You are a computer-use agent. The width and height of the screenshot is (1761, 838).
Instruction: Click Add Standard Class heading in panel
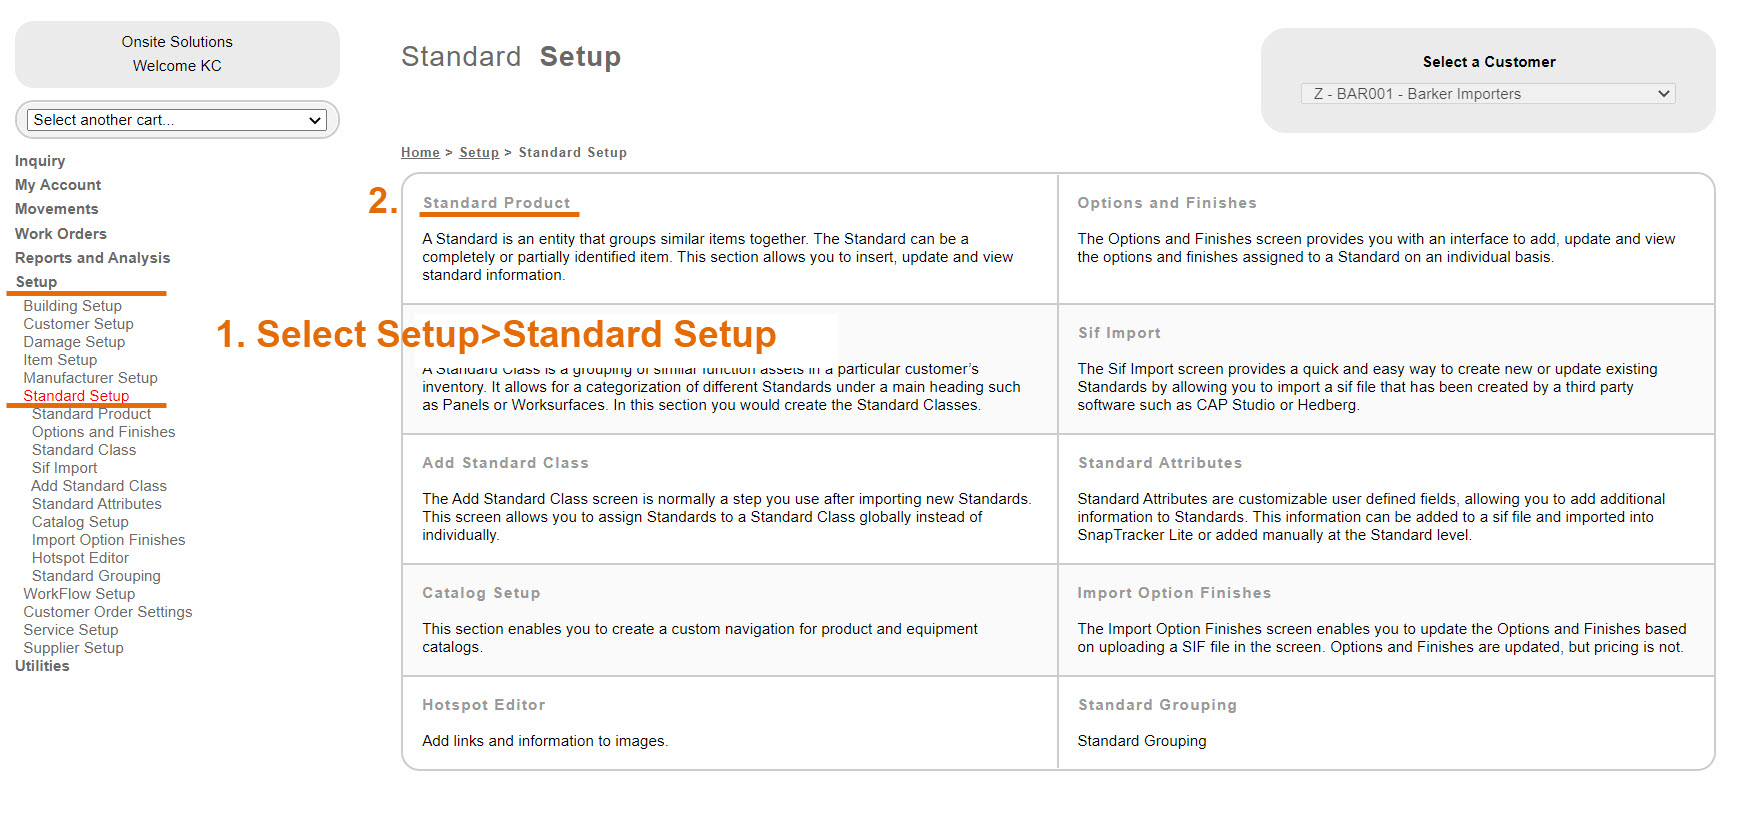point(505,463)
